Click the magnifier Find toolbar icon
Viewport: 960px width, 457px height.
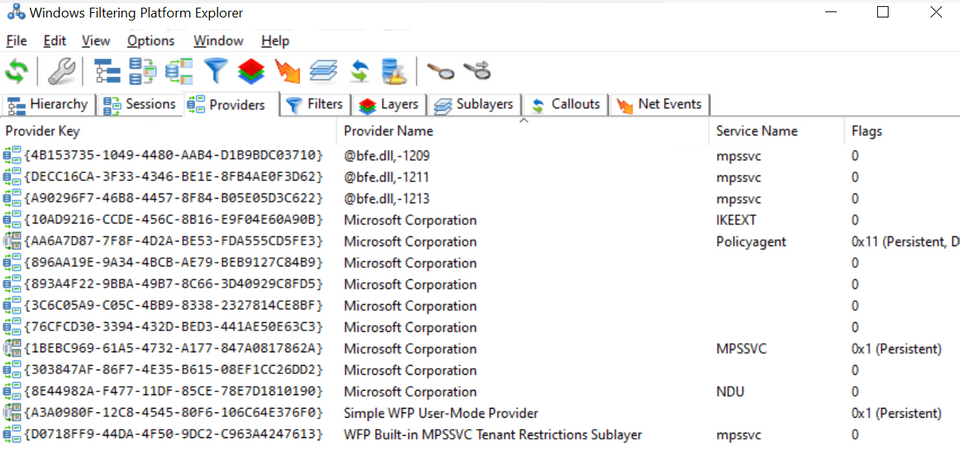click(x=441, y=72)
